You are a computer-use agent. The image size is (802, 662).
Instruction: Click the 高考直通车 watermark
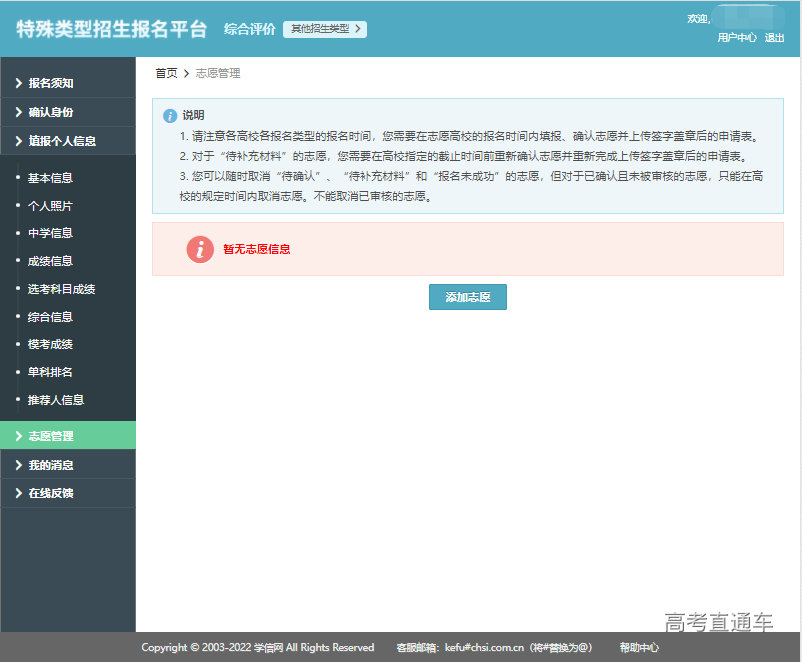pos(721,619)
